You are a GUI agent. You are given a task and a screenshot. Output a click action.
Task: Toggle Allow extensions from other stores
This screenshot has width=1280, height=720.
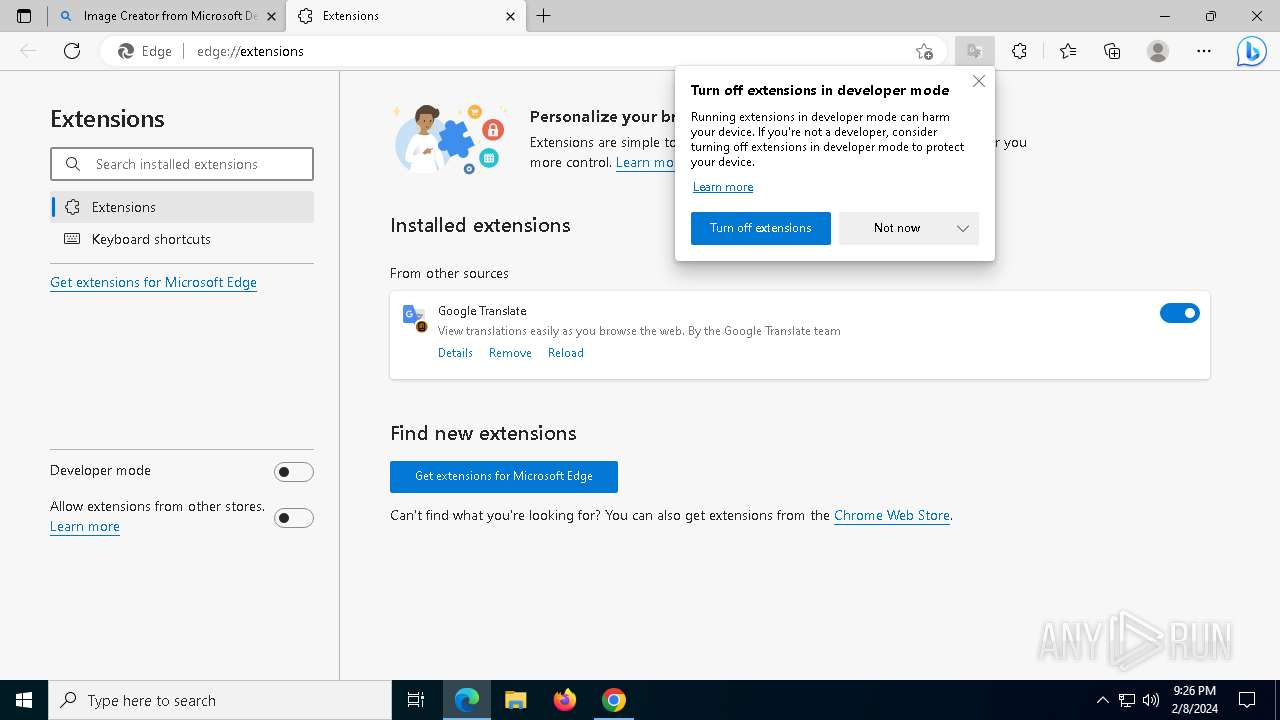click(294, 518)
